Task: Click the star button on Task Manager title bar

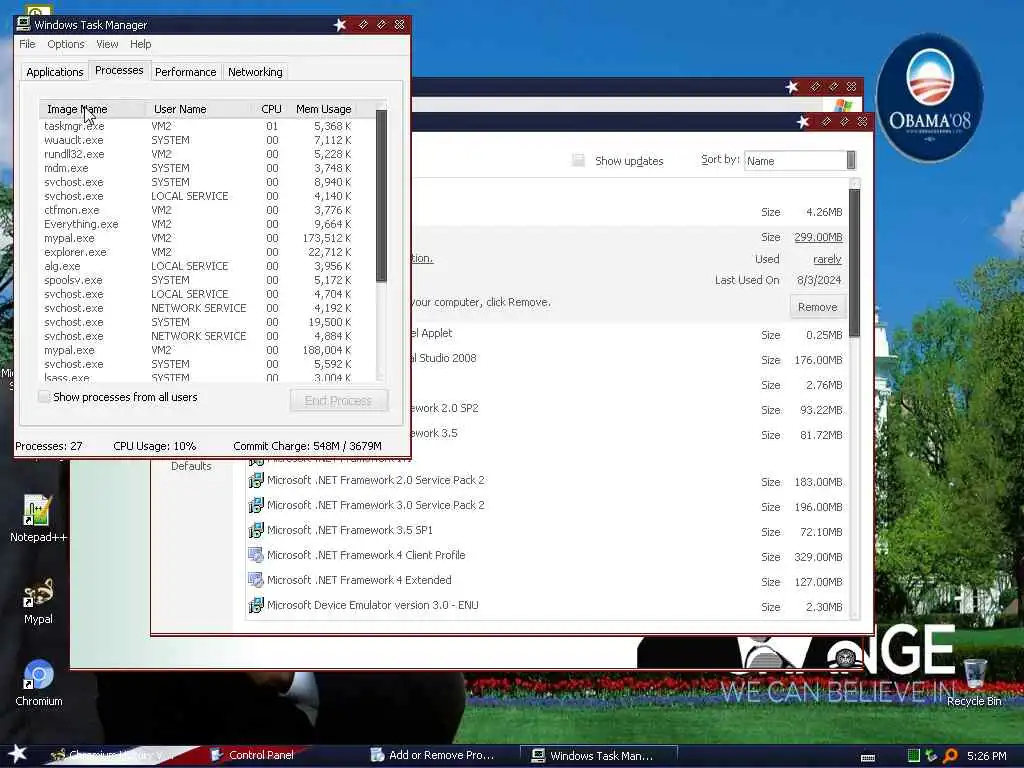Action: 340,25
